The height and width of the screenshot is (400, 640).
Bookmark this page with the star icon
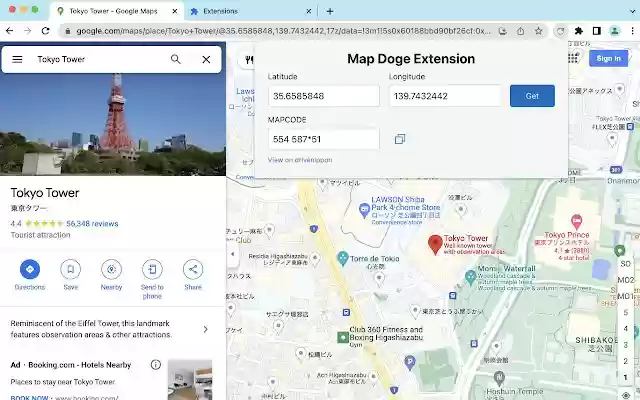[x=538, y=31]
